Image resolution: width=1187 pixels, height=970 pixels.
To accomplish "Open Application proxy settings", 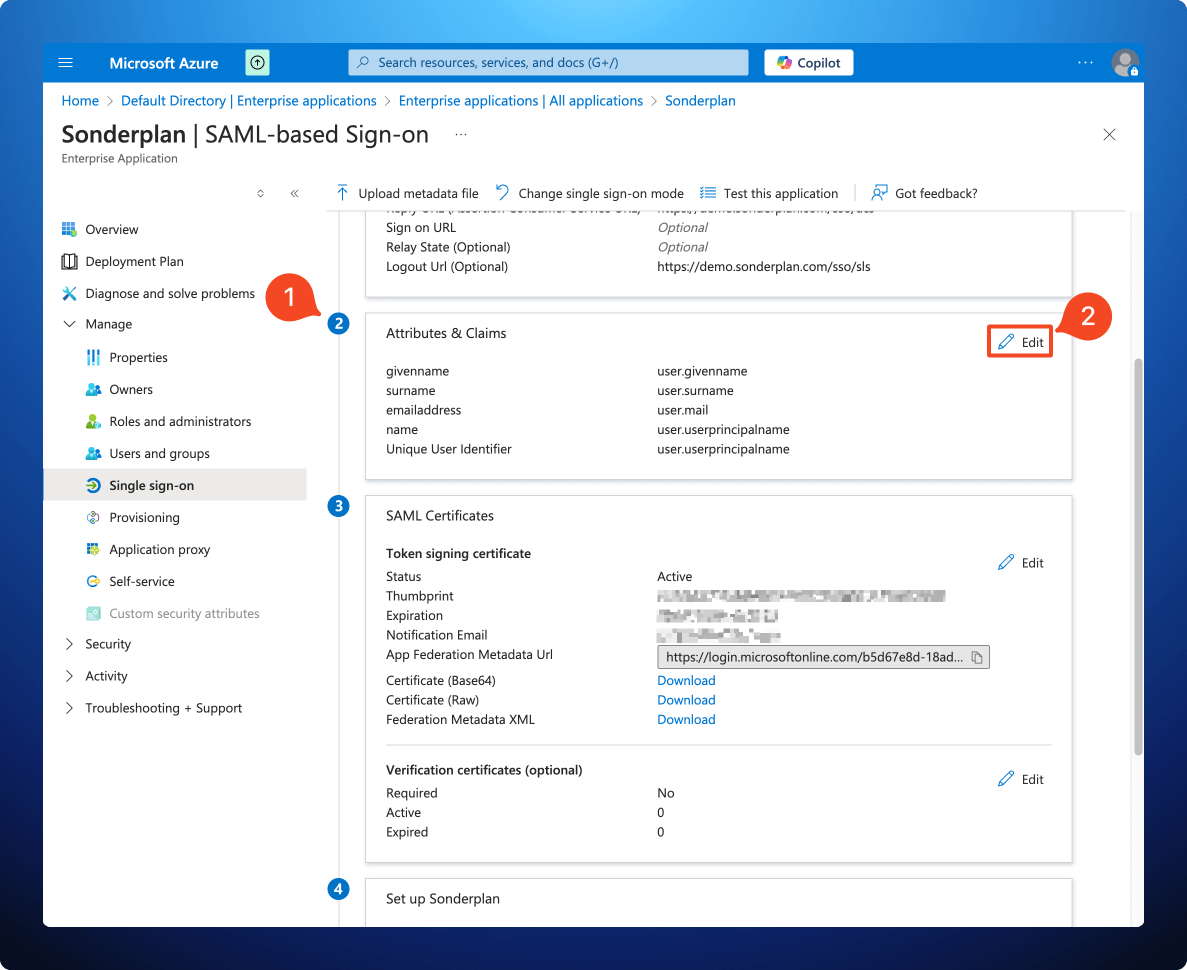I will click(158, 549).
